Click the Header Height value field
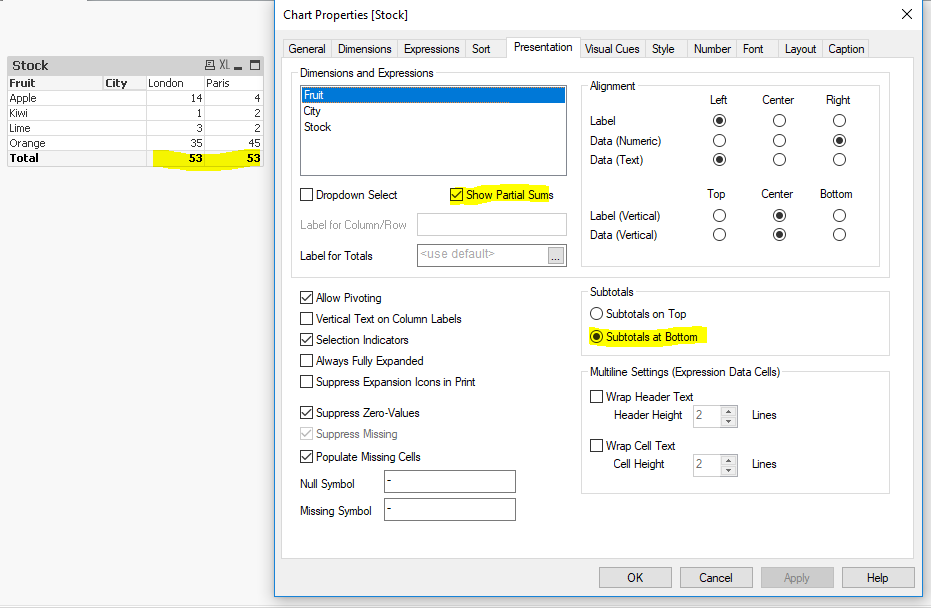This screenshot has height=608, width=931. click(x=707, y=415)
